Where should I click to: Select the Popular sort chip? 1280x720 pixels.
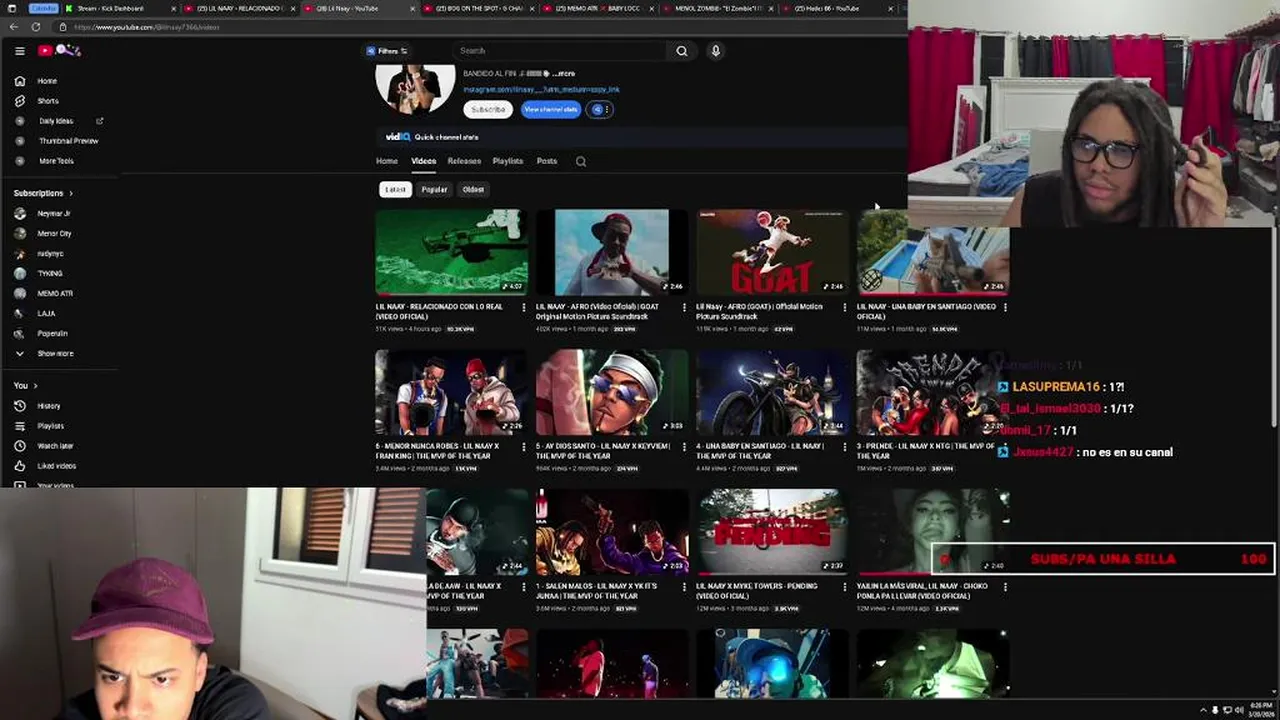point(434,189)
